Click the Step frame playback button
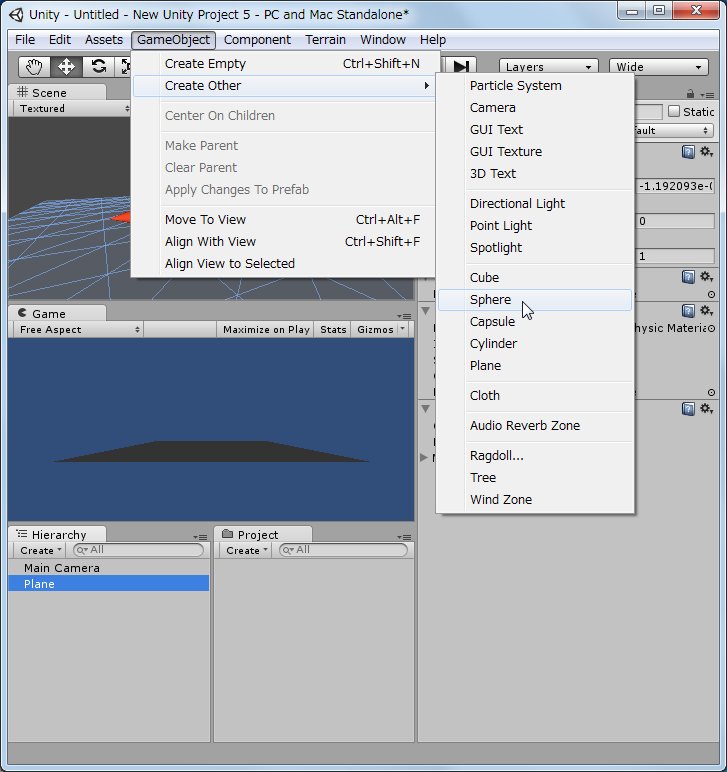 (460, 66)
